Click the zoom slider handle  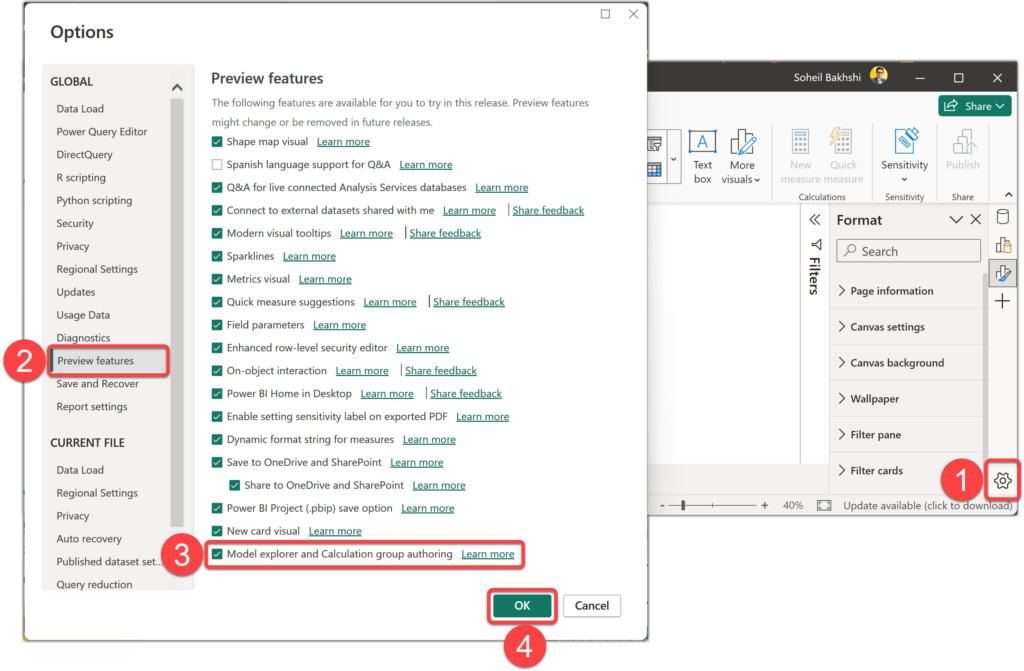(683, 506)
